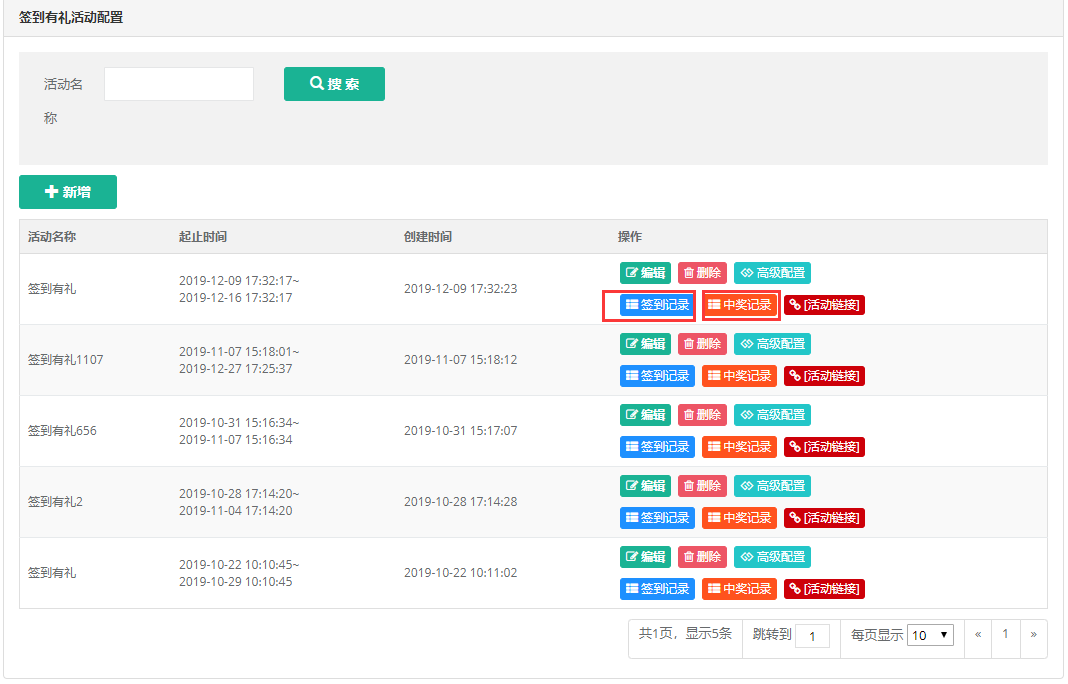Focus the 活动名称 input field
1068x684 pixels.
(x=178, y=84)
